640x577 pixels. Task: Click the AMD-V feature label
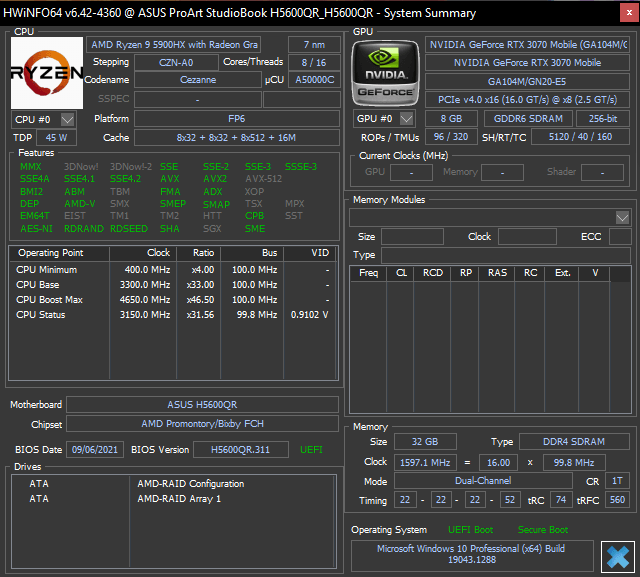coord(80,204)
